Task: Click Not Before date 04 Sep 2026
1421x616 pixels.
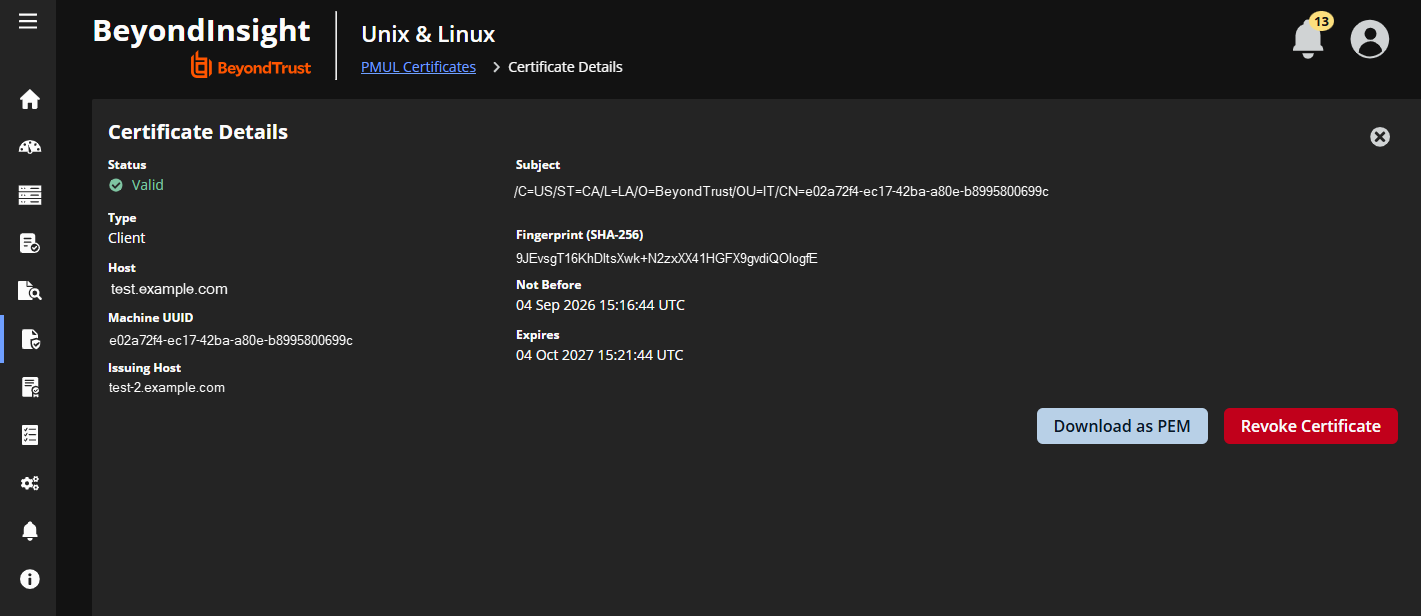Action: coord(600,305)
